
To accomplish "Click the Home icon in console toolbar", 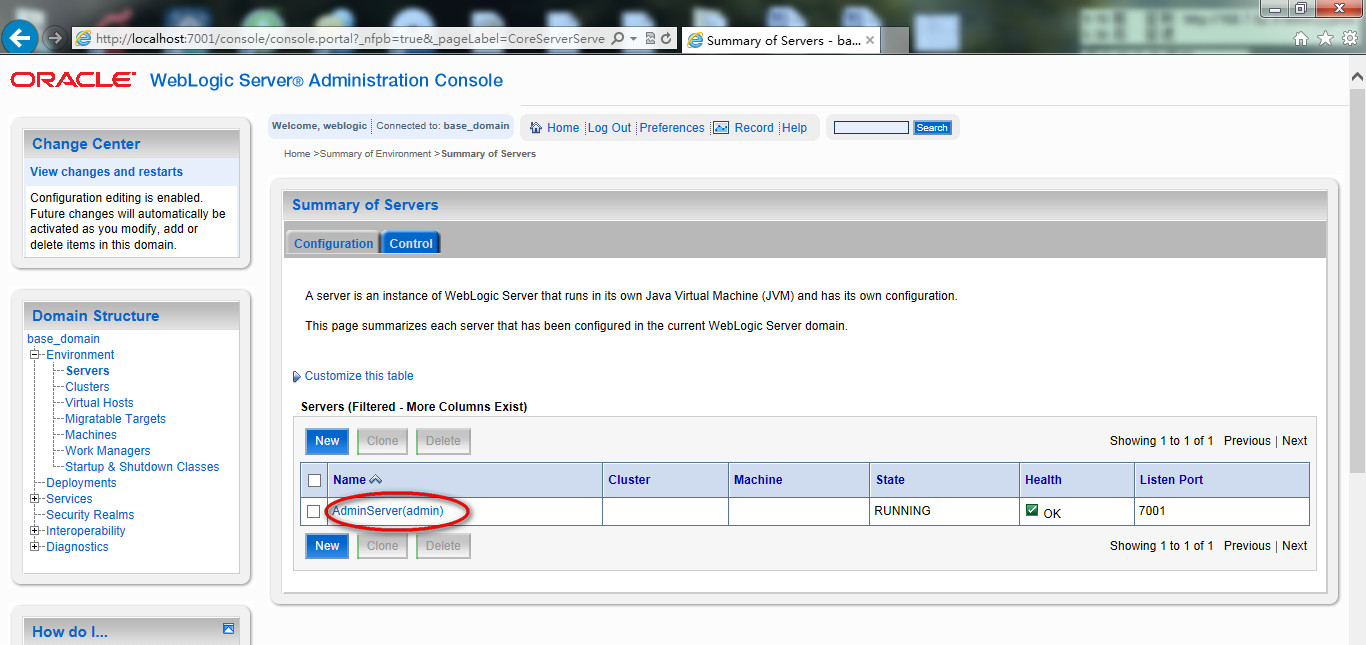I will (x=536, y=127).
